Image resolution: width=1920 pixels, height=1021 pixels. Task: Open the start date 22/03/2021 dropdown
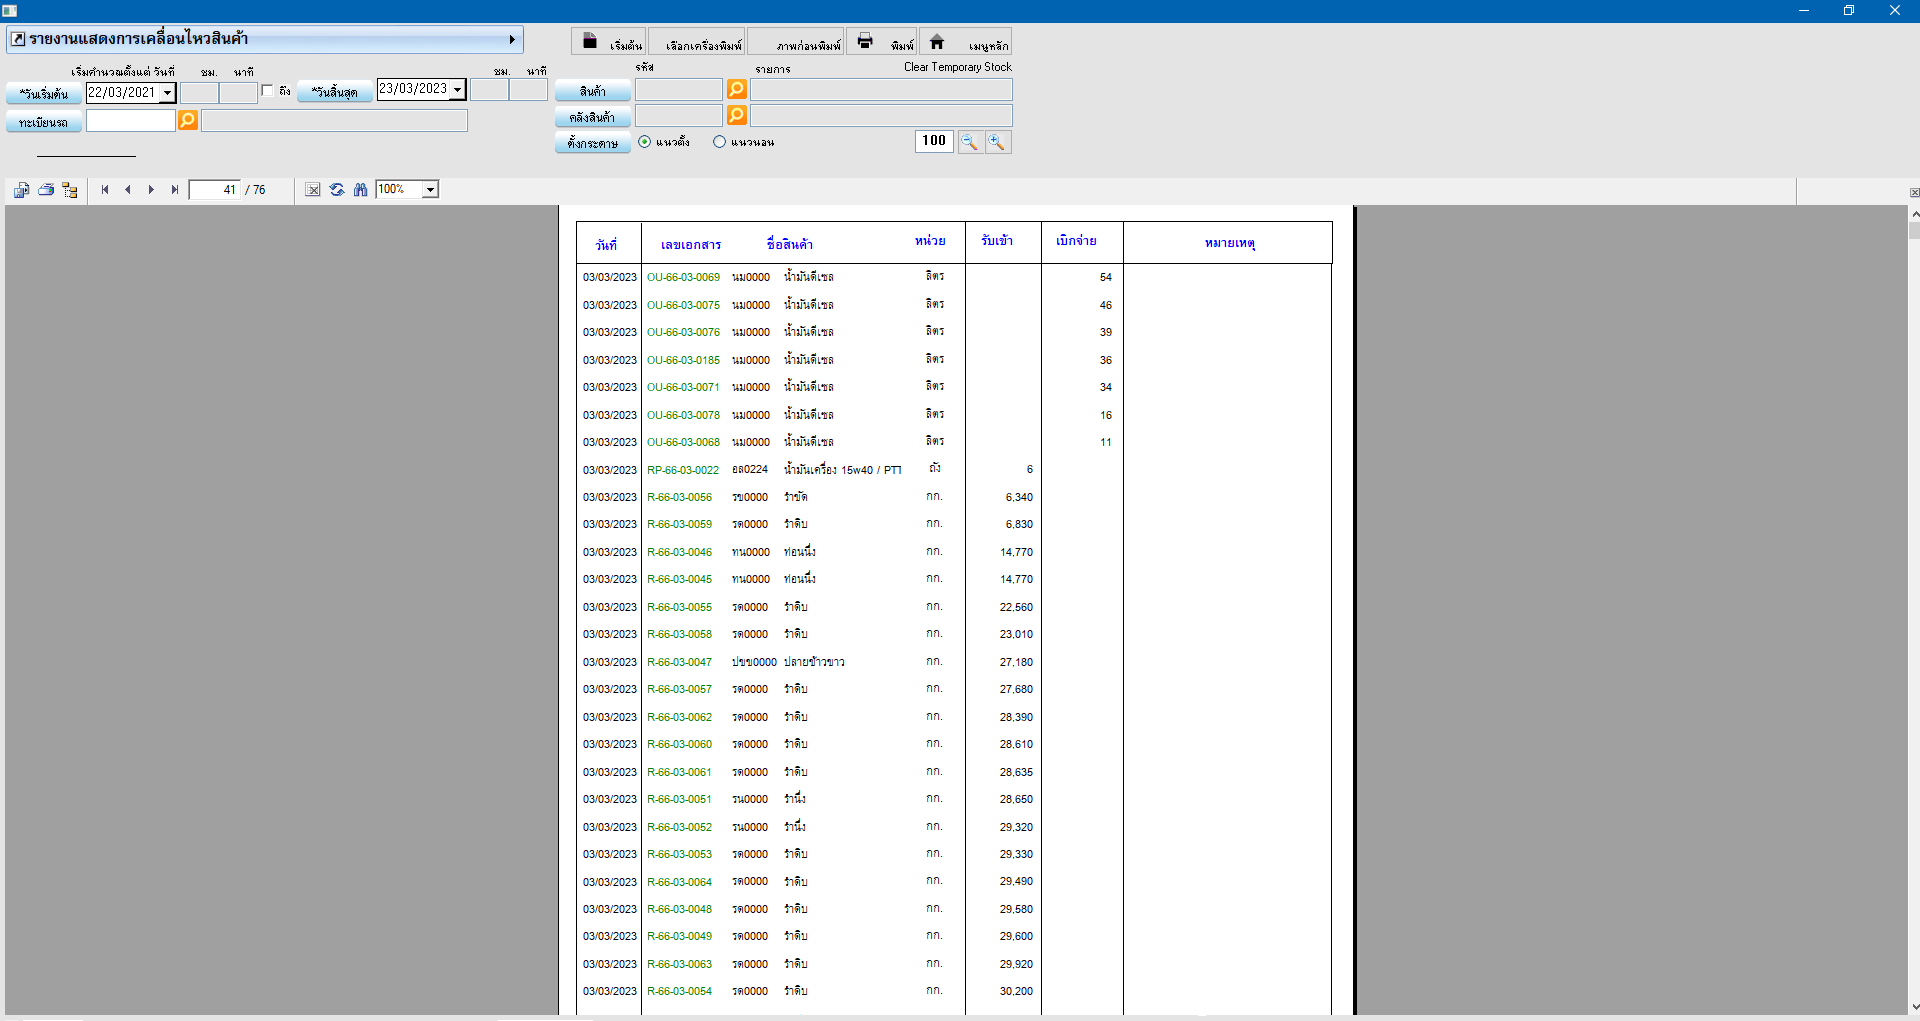pyautogui.click(x=167, y=93)
